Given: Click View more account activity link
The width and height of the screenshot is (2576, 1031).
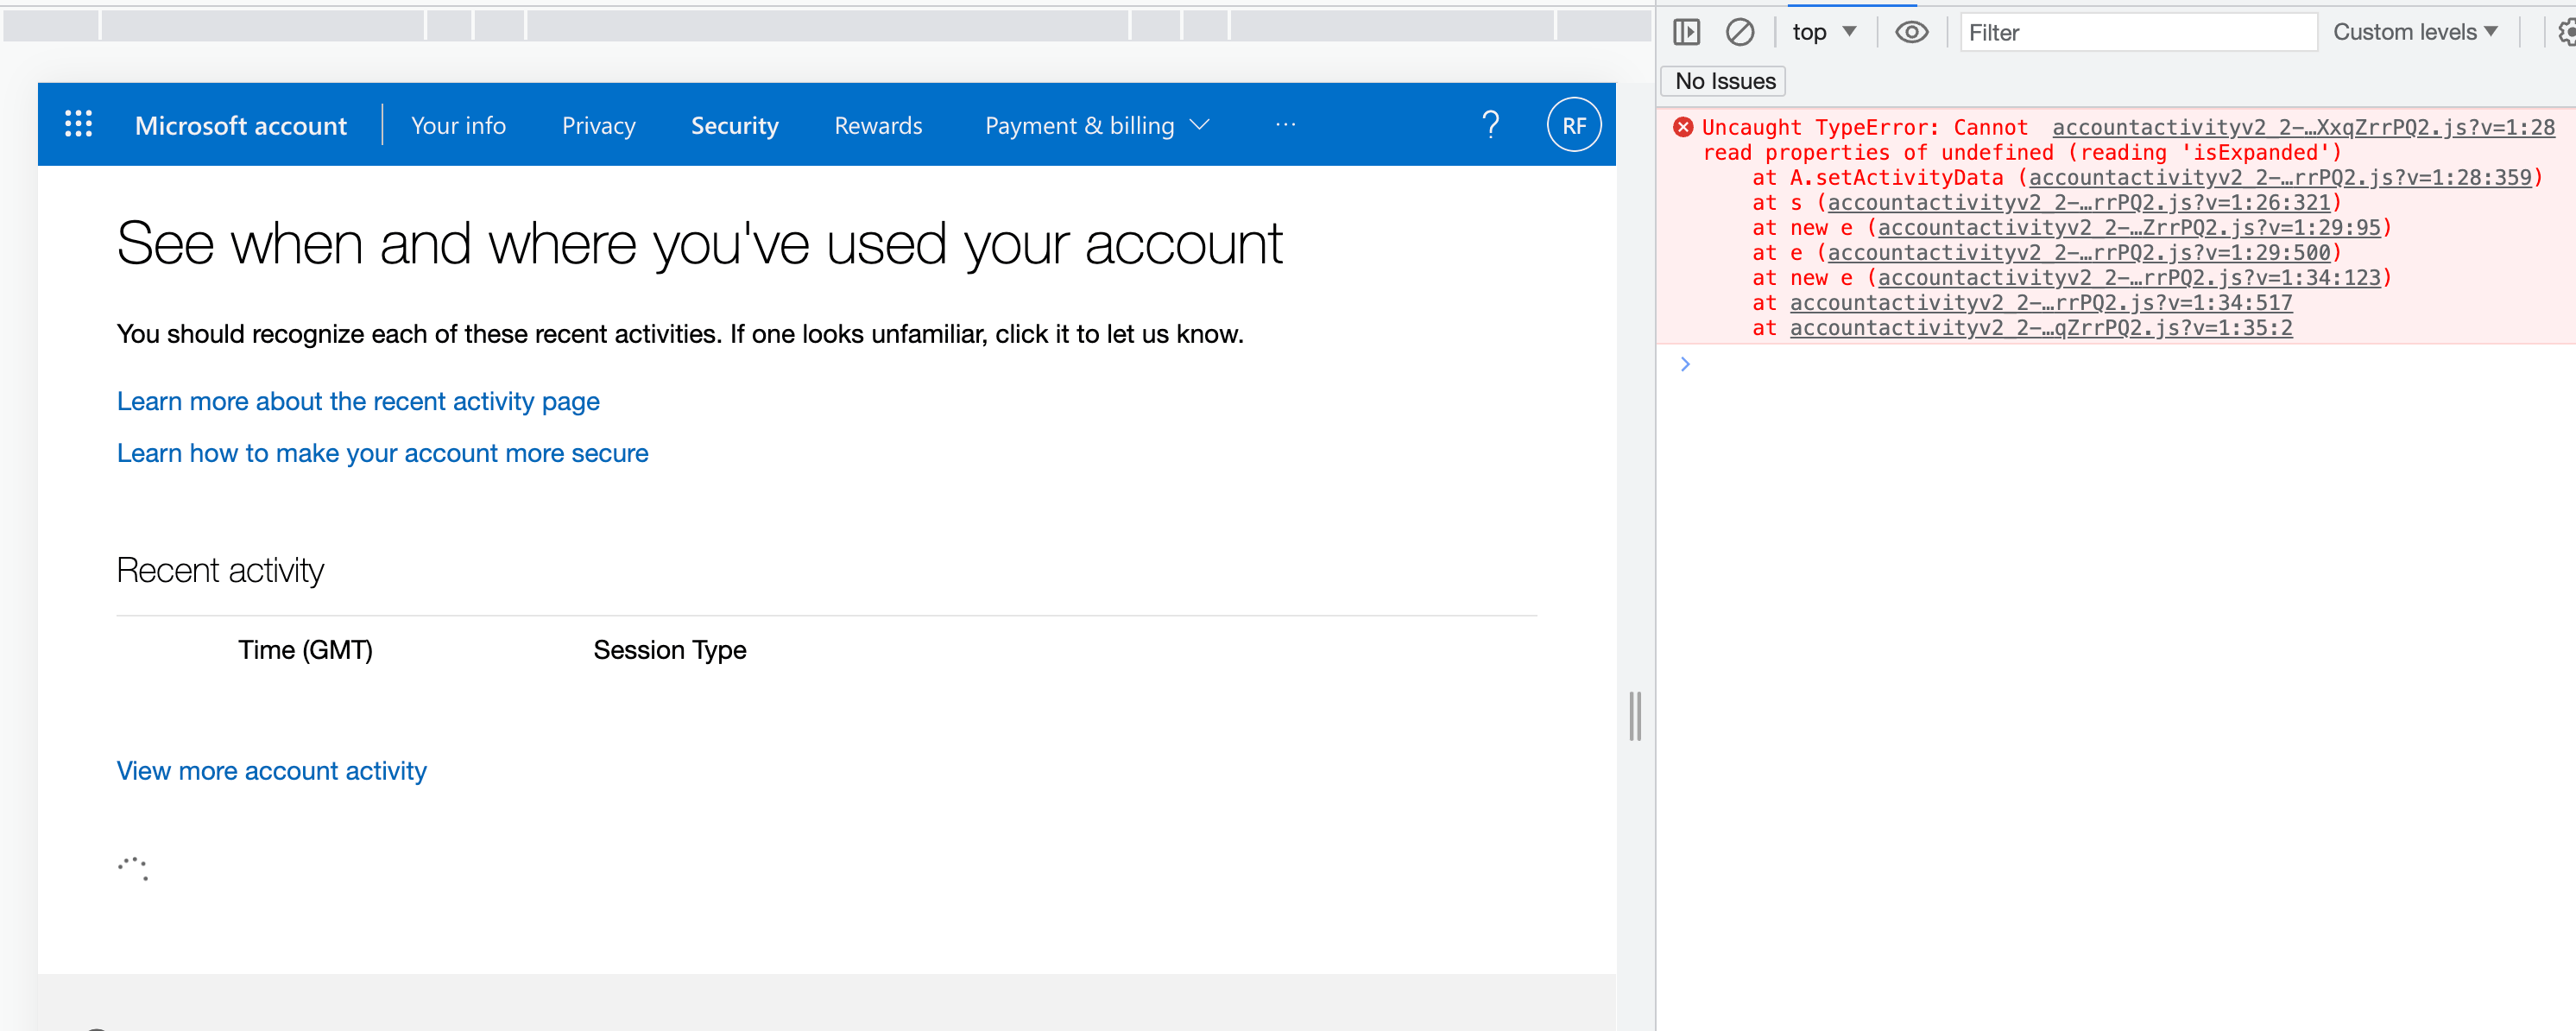Looking at the screenshot, I should (x=271, y=771).
